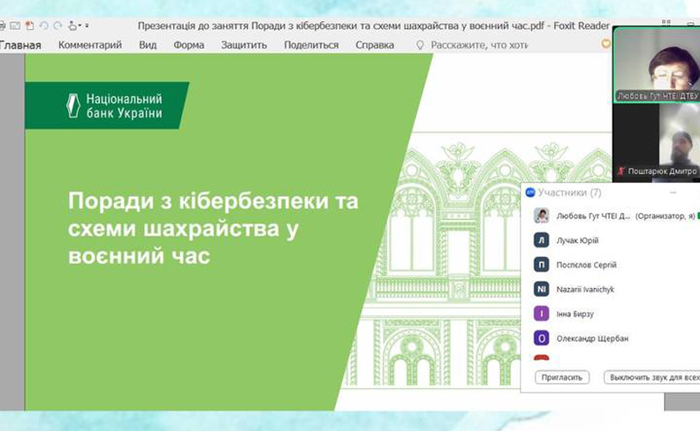The width and height of the screenshot is (700, 431).
Task: Click the lightbulb icon beside the search box
Action: pos(420,45)
